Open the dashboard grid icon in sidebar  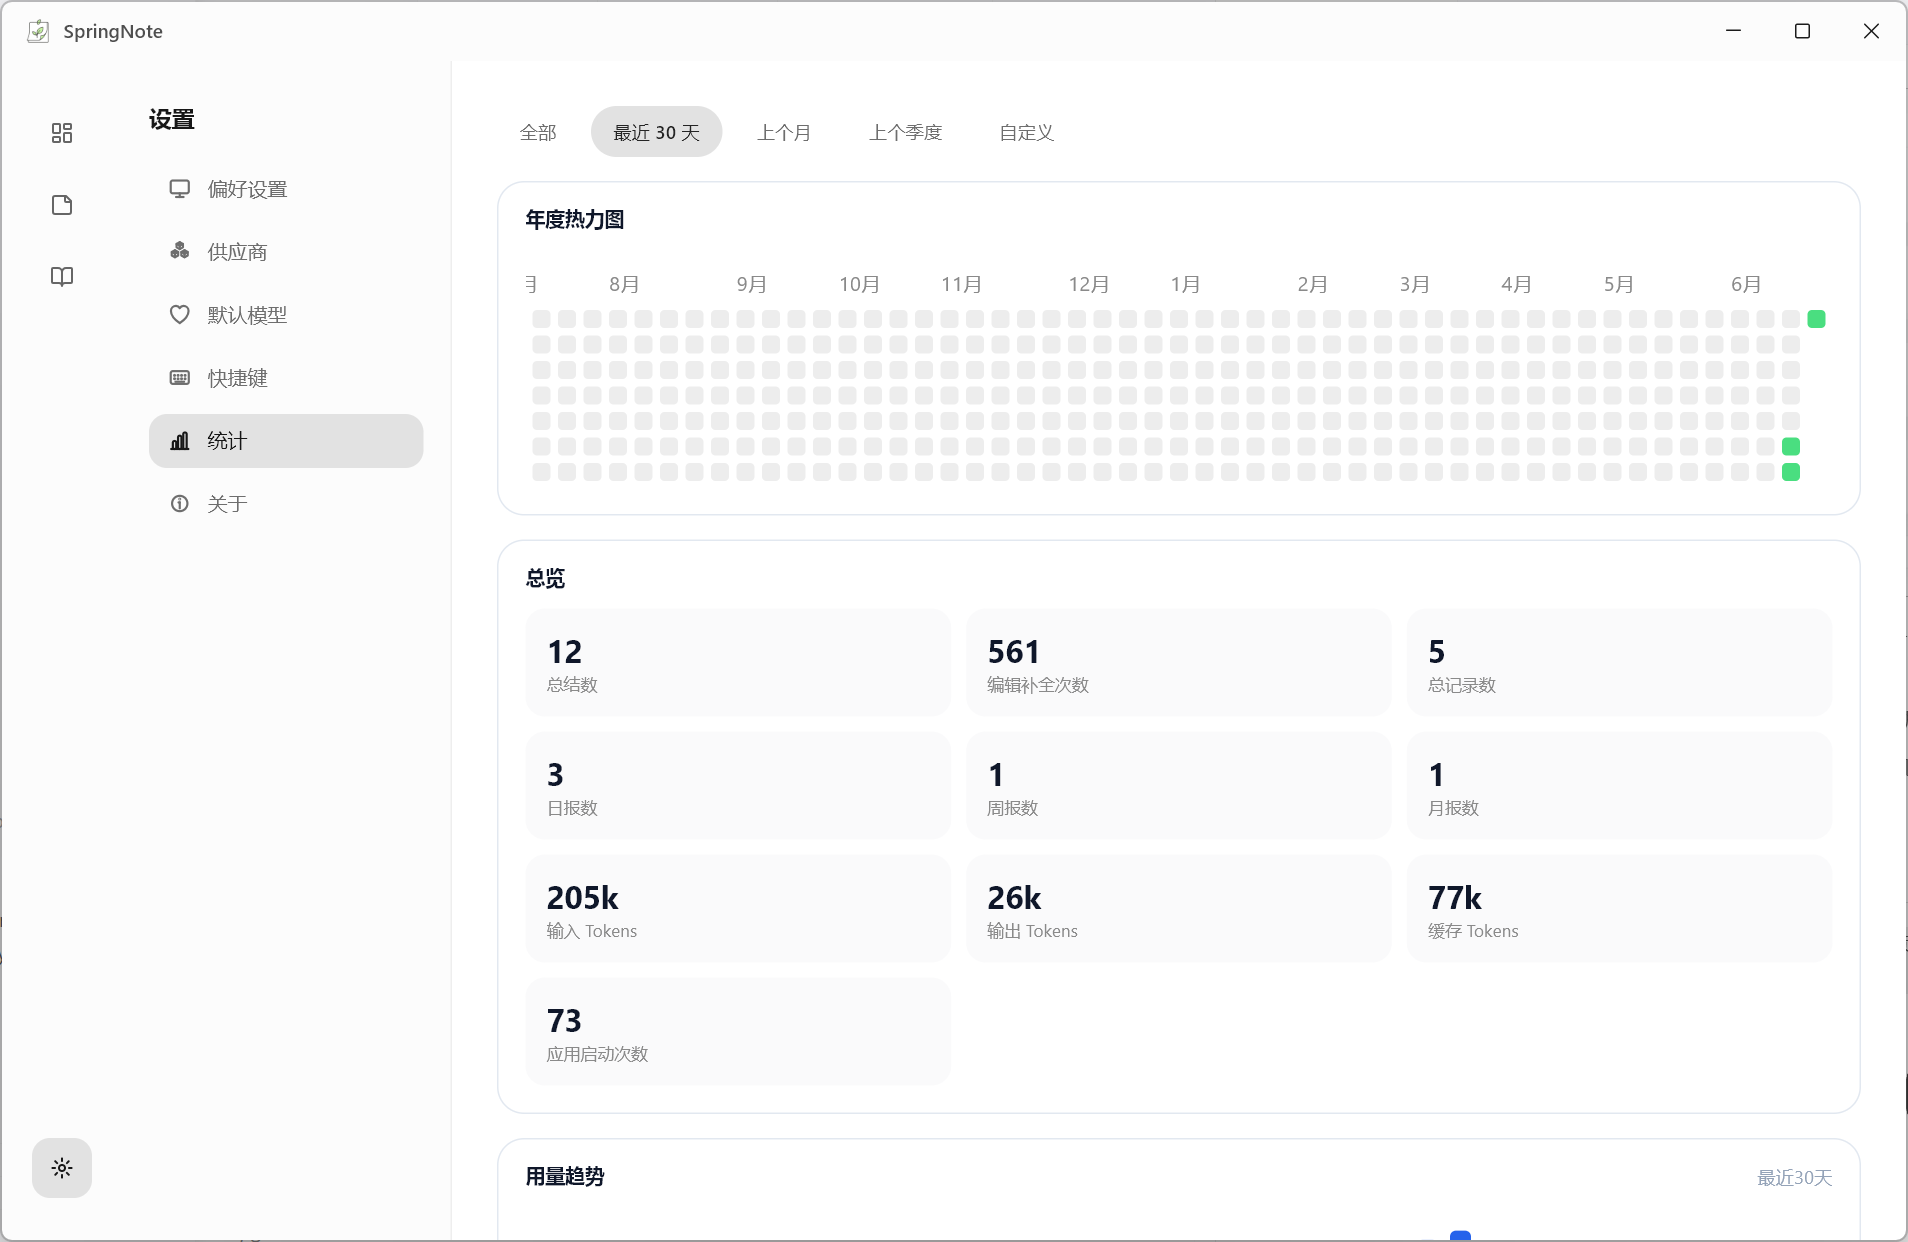pyautogui.click(x=62, y=133)
